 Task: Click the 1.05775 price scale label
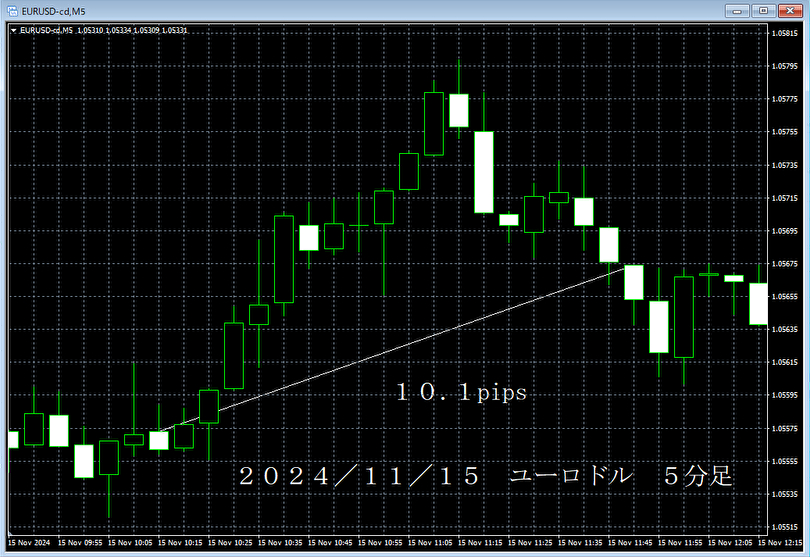tap(785, 99)
